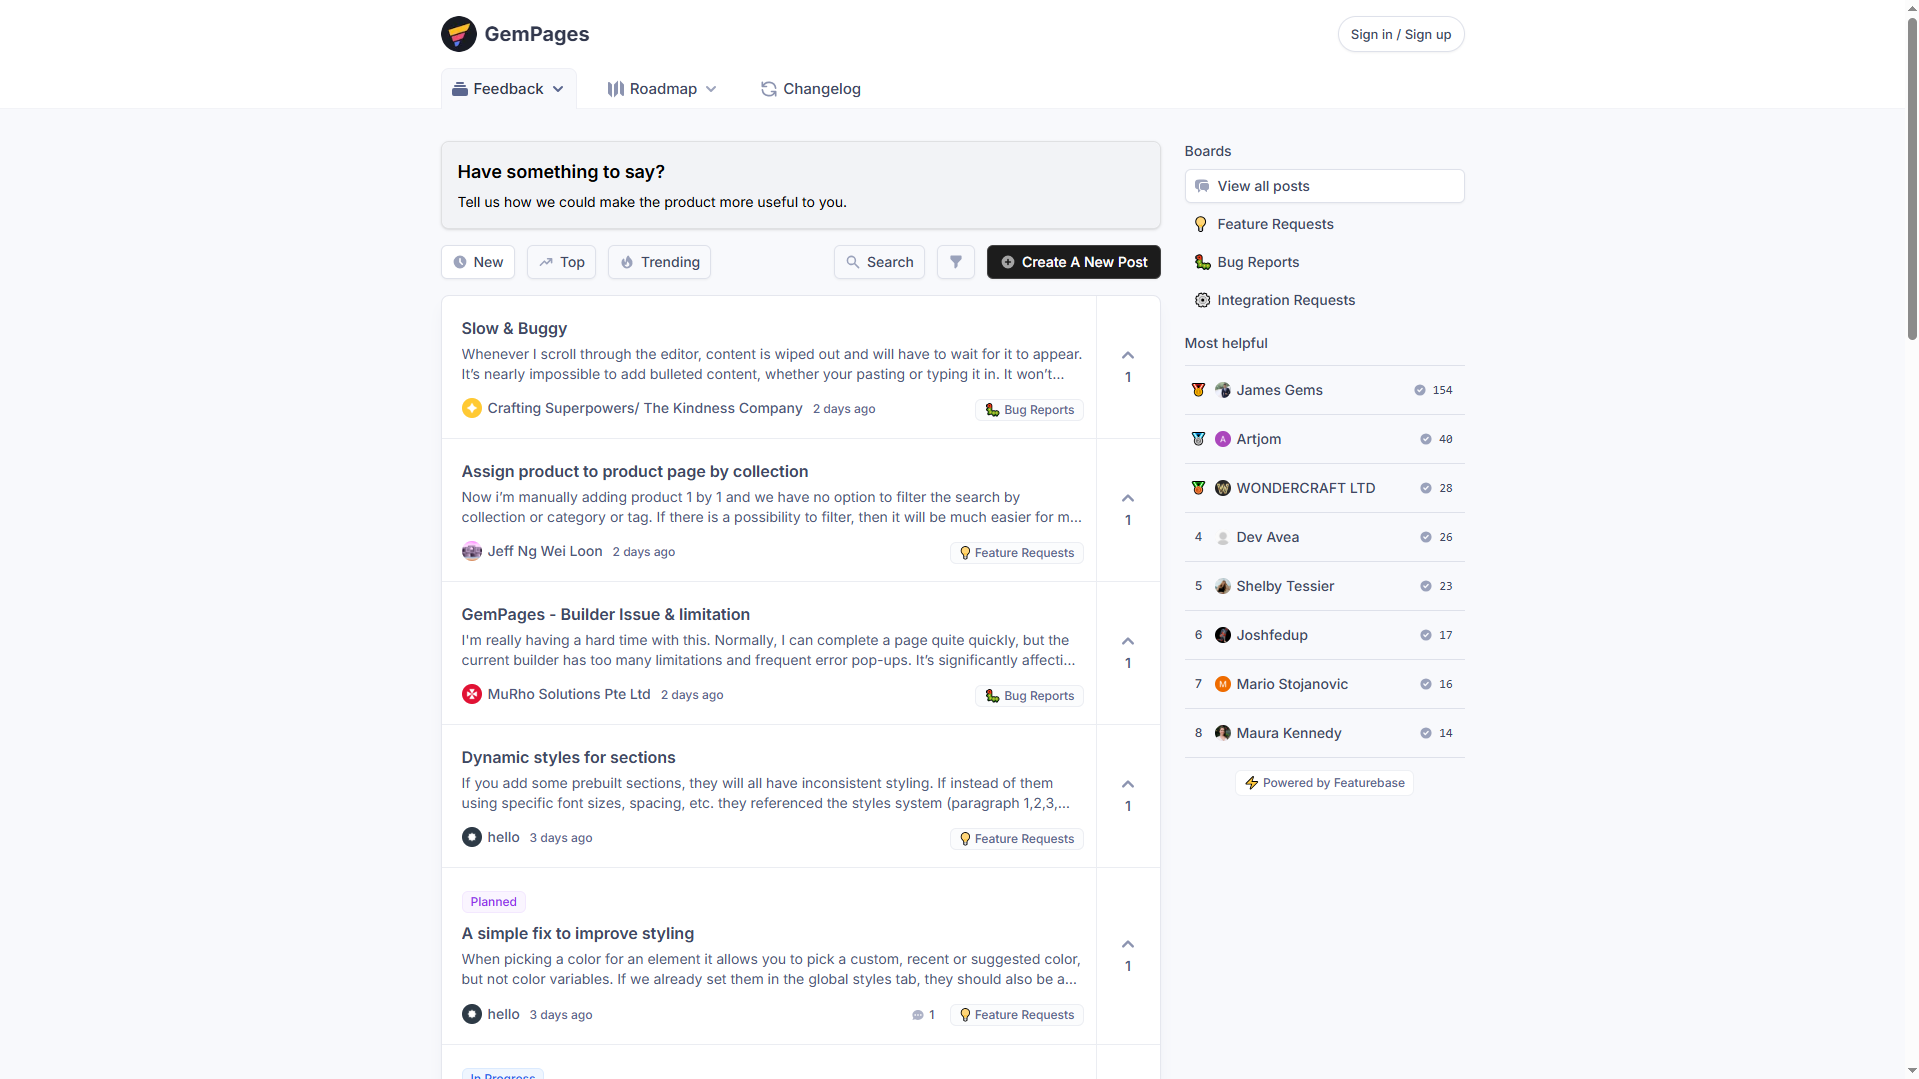Click the page vertical scrollbar
The image size is (1919, 1079).
pos(1911,180)
